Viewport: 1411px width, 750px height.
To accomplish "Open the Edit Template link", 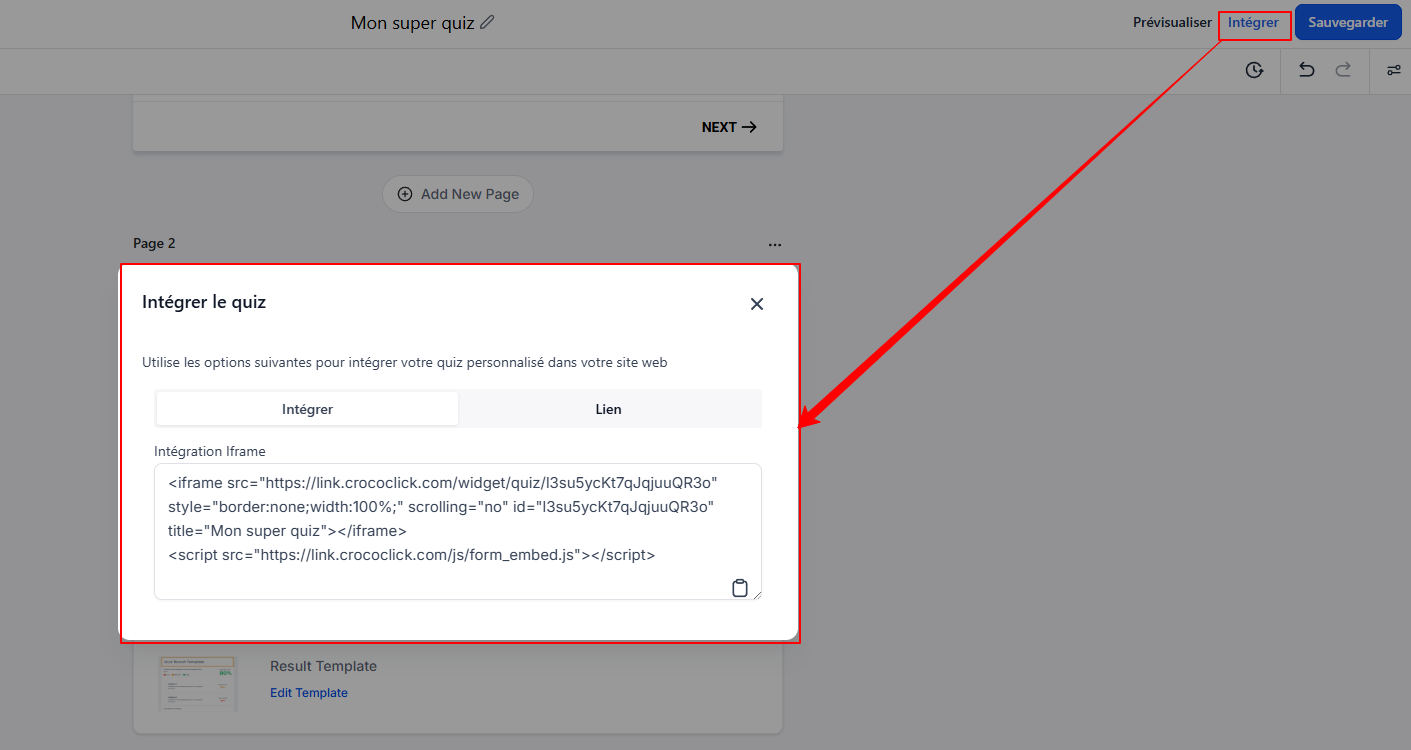I will (309, 693).
